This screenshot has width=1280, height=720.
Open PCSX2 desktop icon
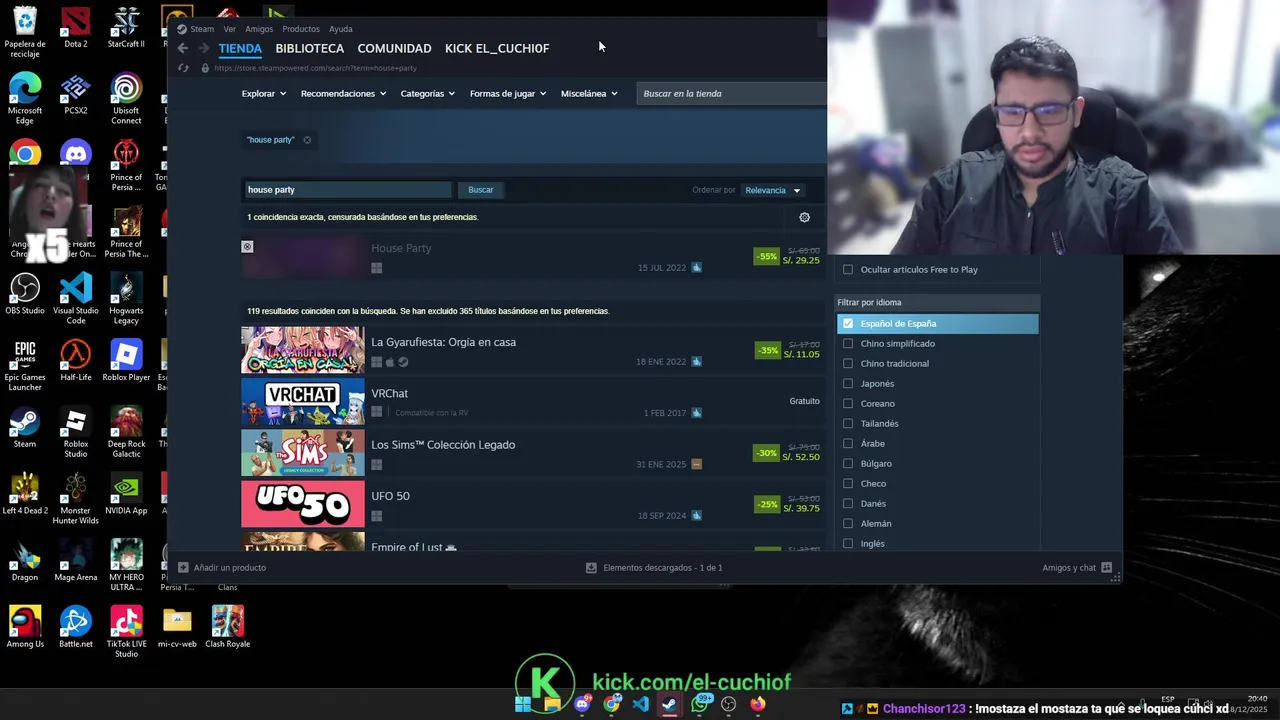76,95
